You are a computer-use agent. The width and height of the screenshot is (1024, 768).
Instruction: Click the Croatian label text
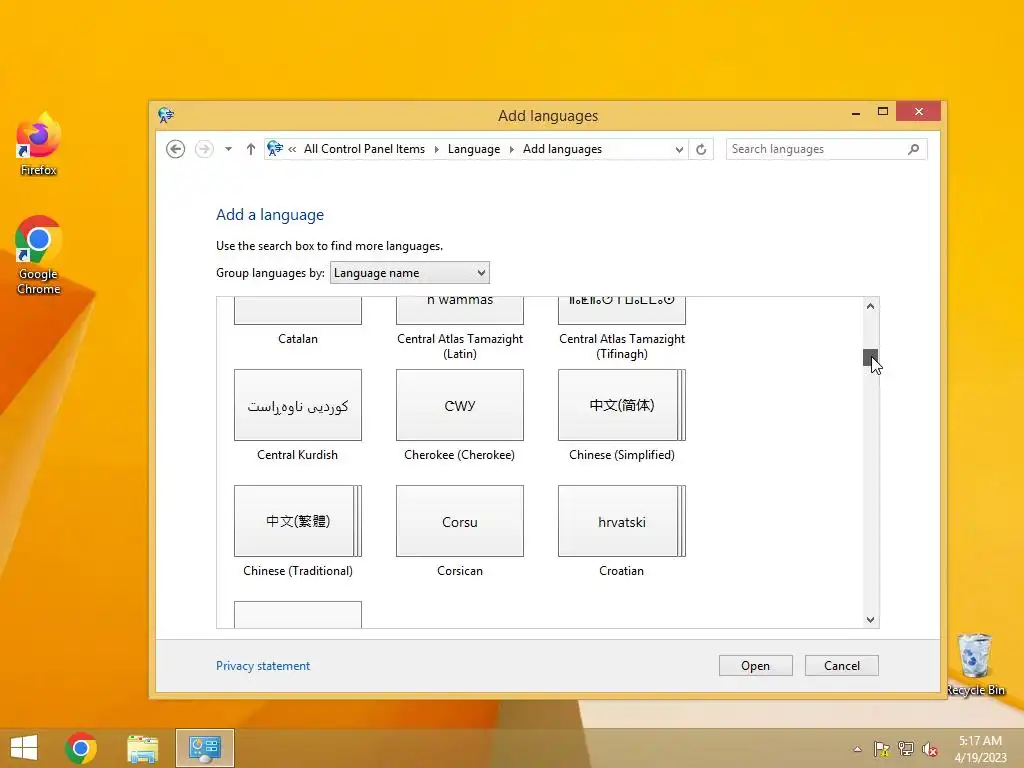622,571
